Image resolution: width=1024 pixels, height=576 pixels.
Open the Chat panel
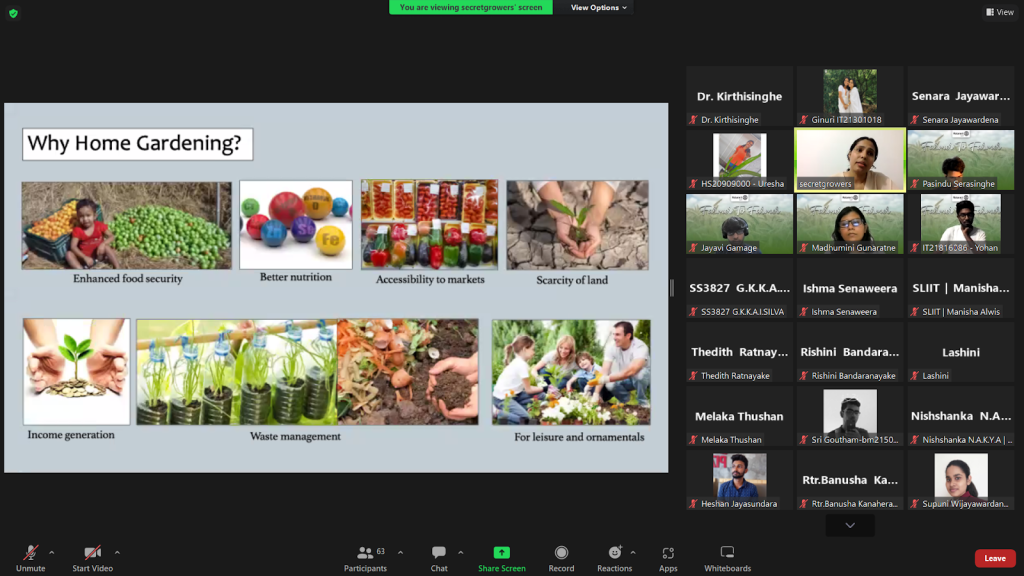(x=438, y=553)
